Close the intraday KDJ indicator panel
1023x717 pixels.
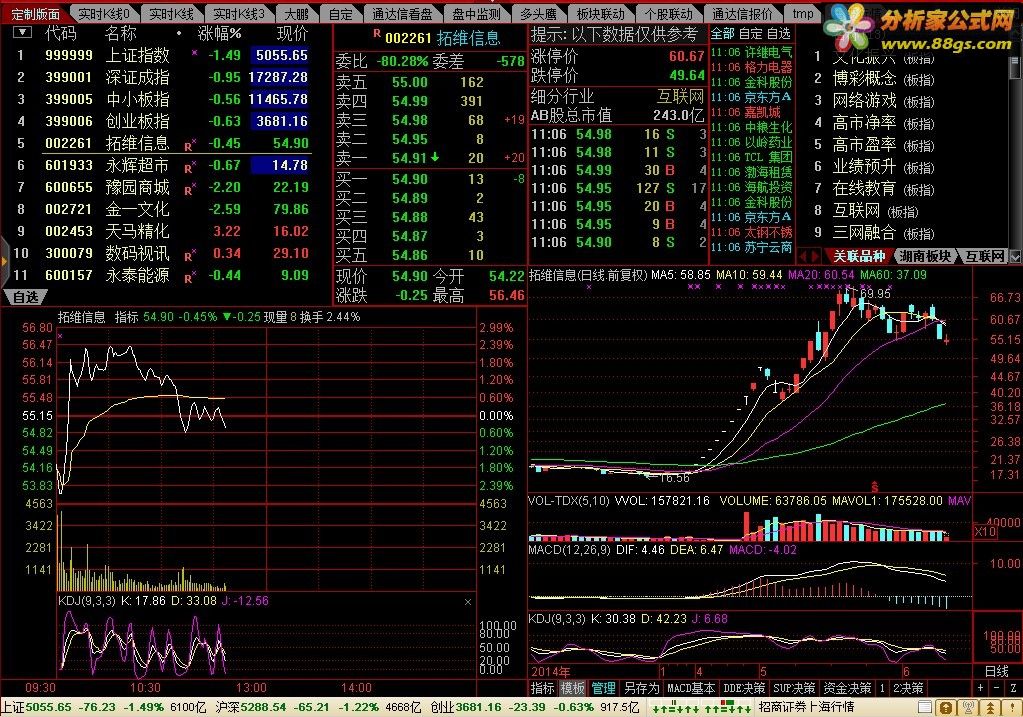click(x=468, y=602)
